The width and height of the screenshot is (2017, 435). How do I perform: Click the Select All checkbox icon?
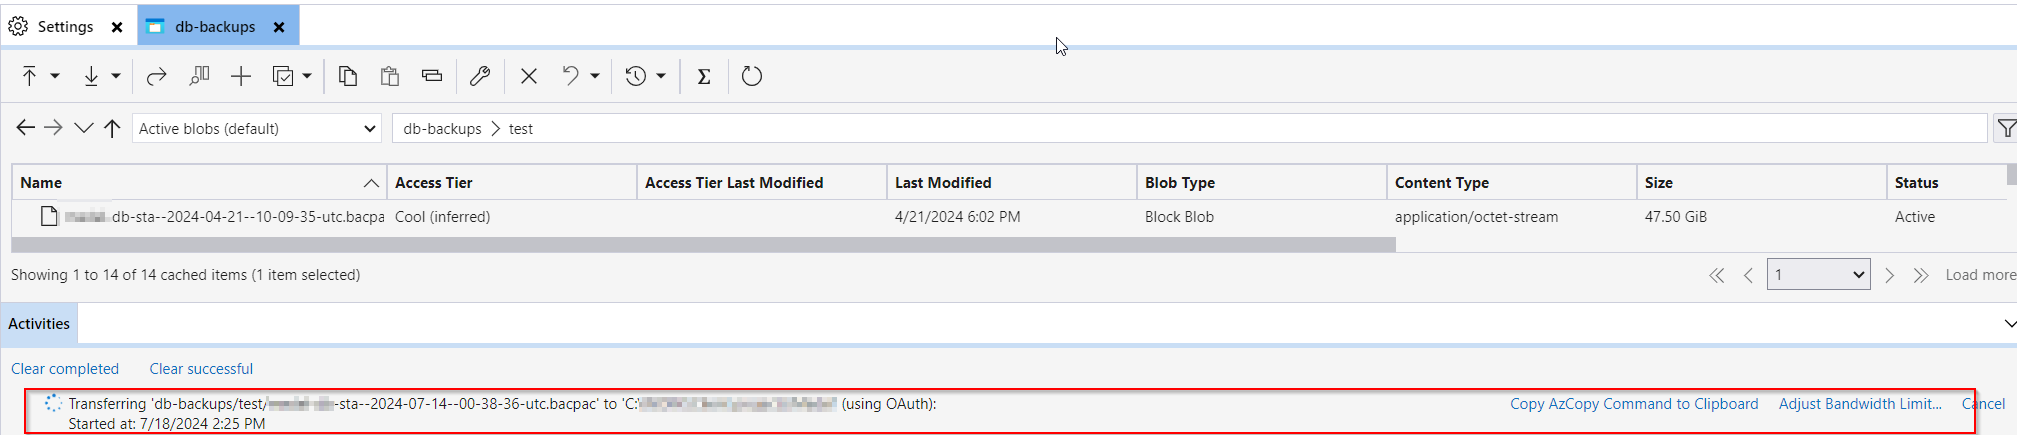[x=283, y=76]
